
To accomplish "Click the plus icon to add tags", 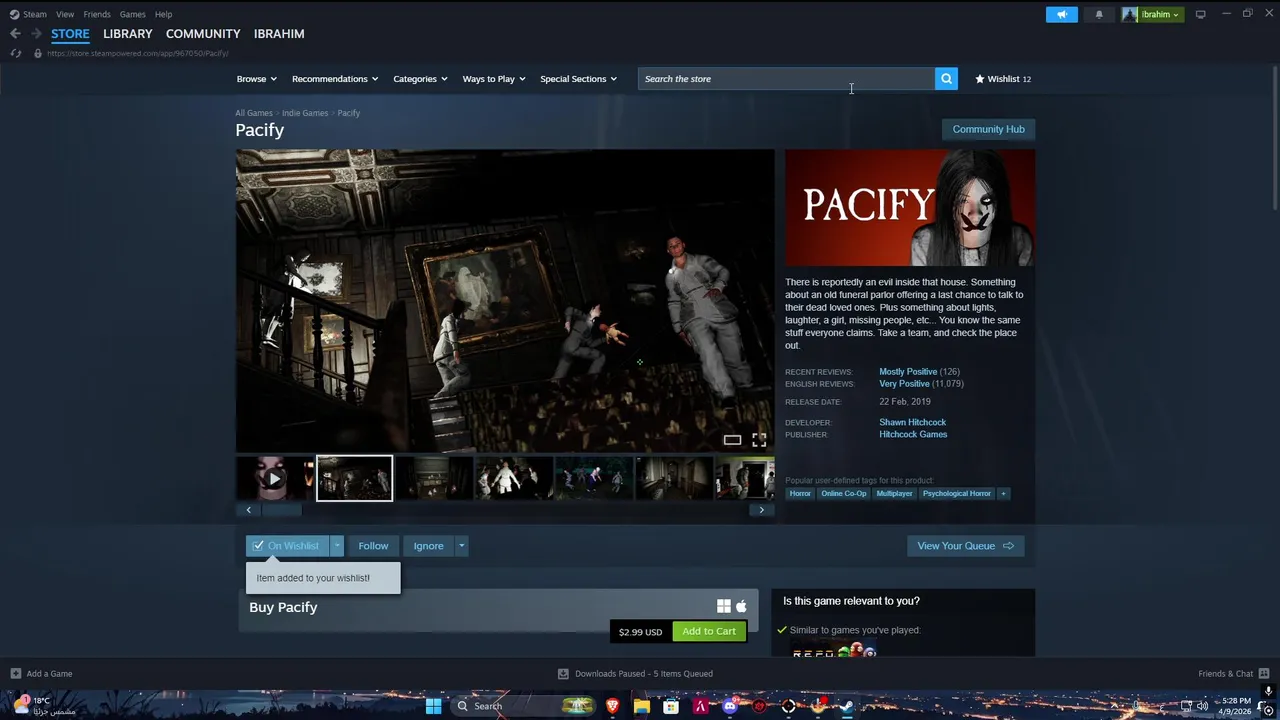I will point(1003,493).
